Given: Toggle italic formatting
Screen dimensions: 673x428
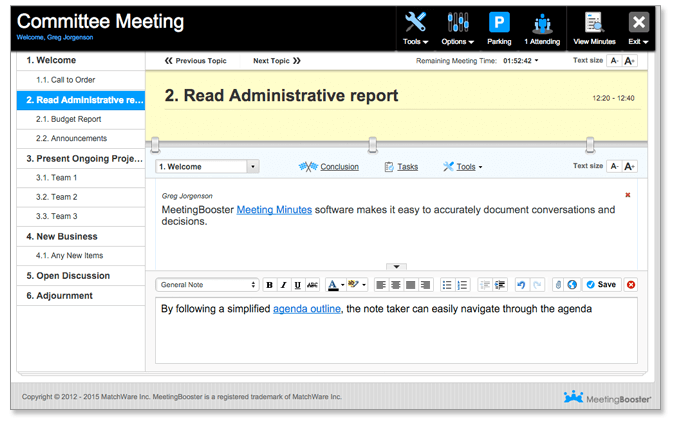Looking at the screenshot, I should [x=284, y=285].
